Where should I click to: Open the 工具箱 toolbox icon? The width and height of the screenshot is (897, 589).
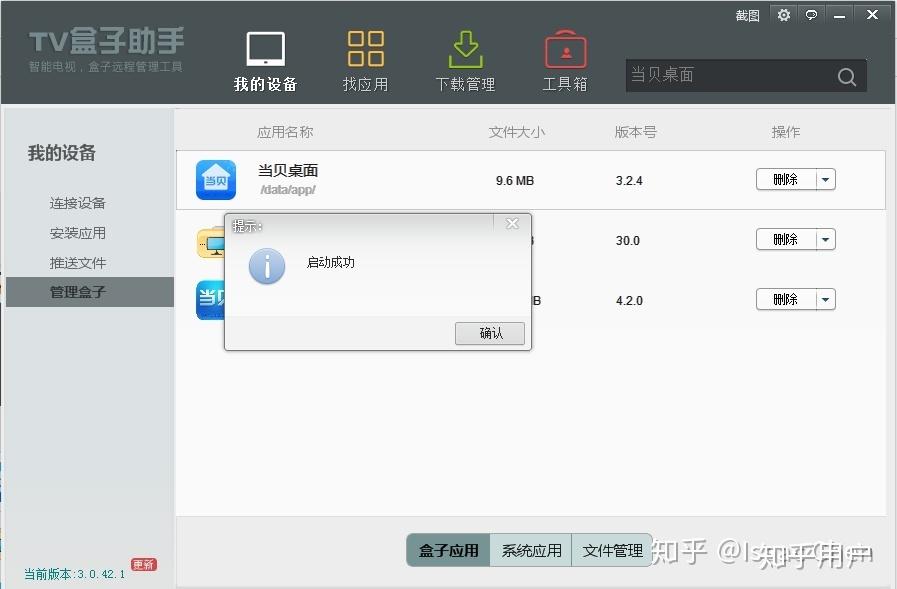coord(565,49)
